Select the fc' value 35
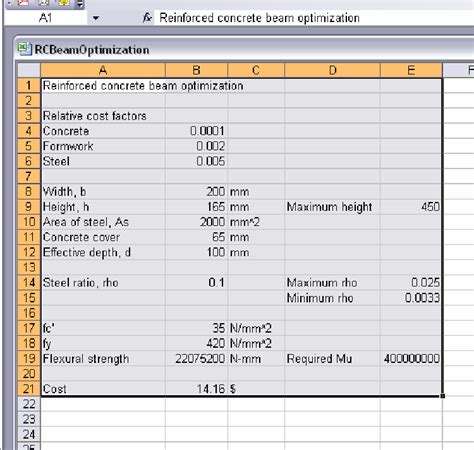 (197, 328)
